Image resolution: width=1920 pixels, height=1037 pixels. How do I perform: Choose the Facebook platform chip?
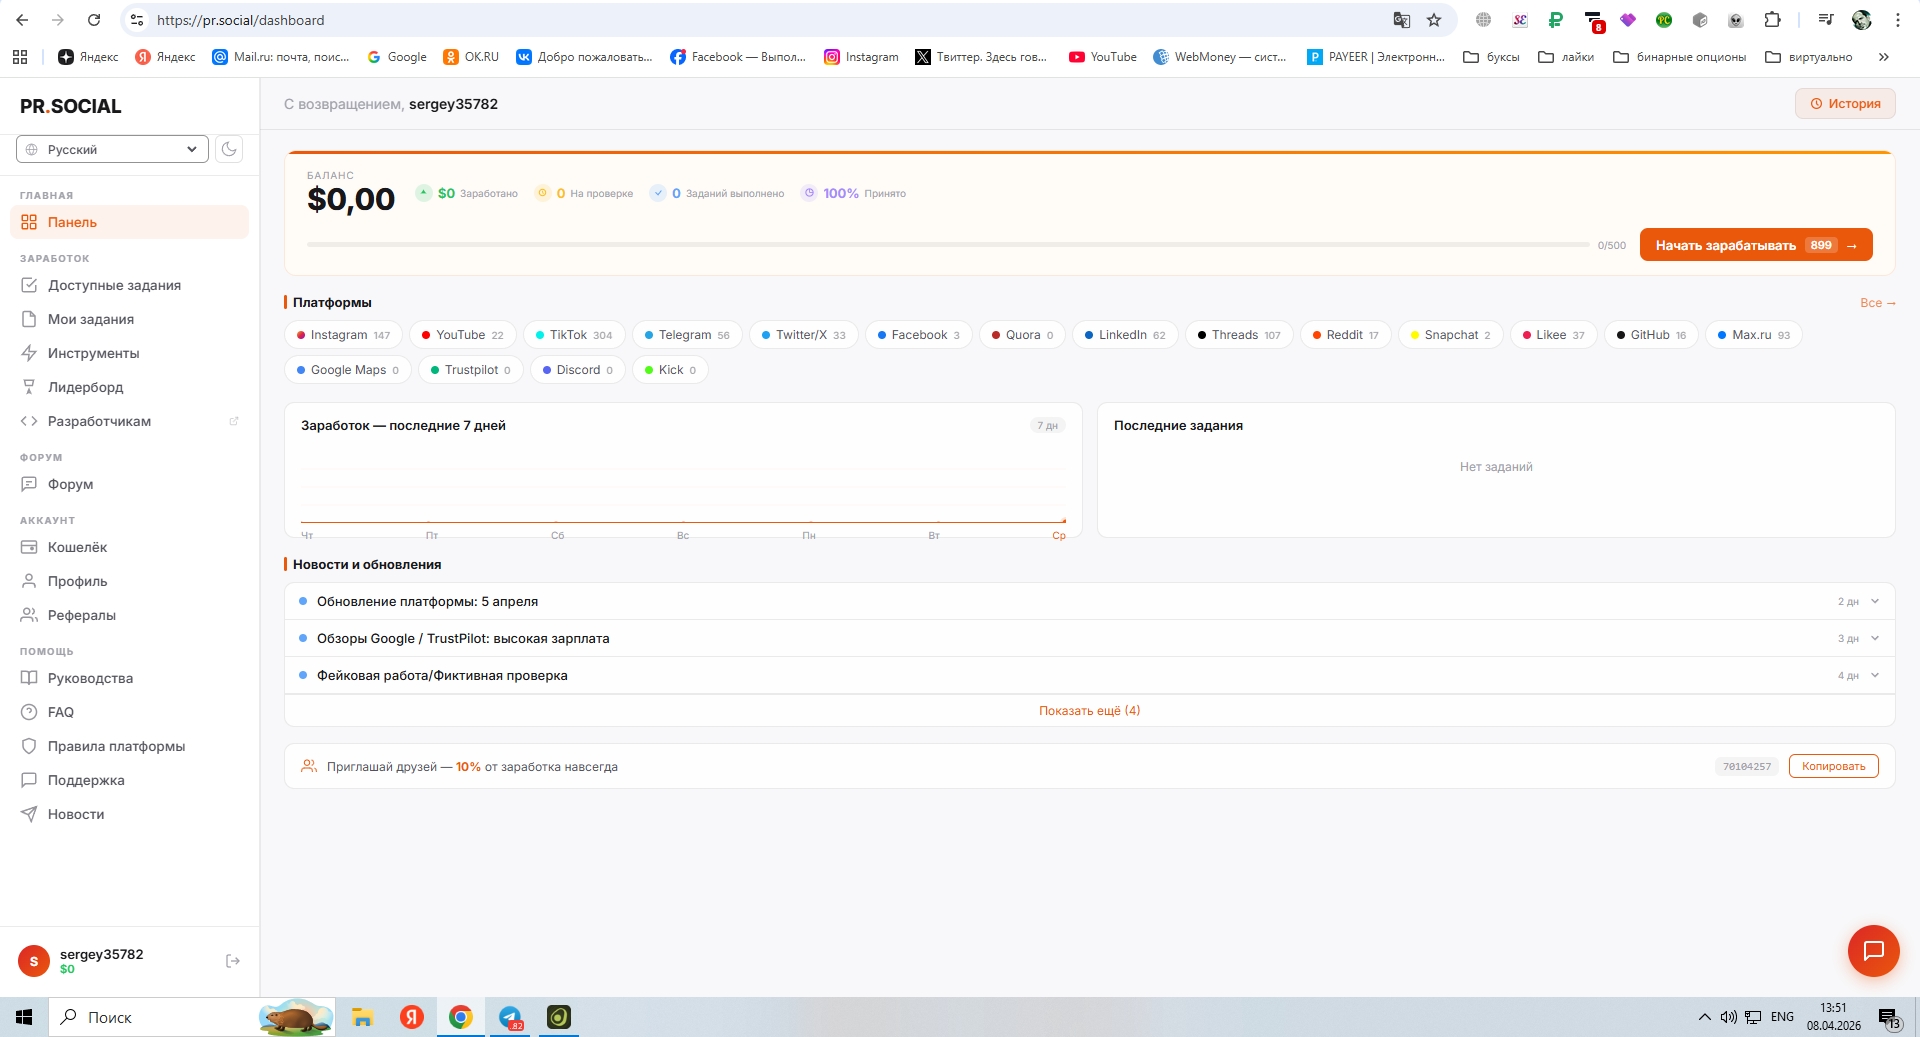click(918, 335)
